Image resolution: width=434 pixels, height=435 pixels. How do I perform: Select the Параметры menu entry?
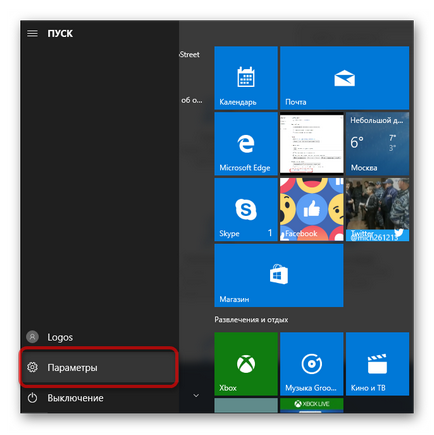[99, 367]
